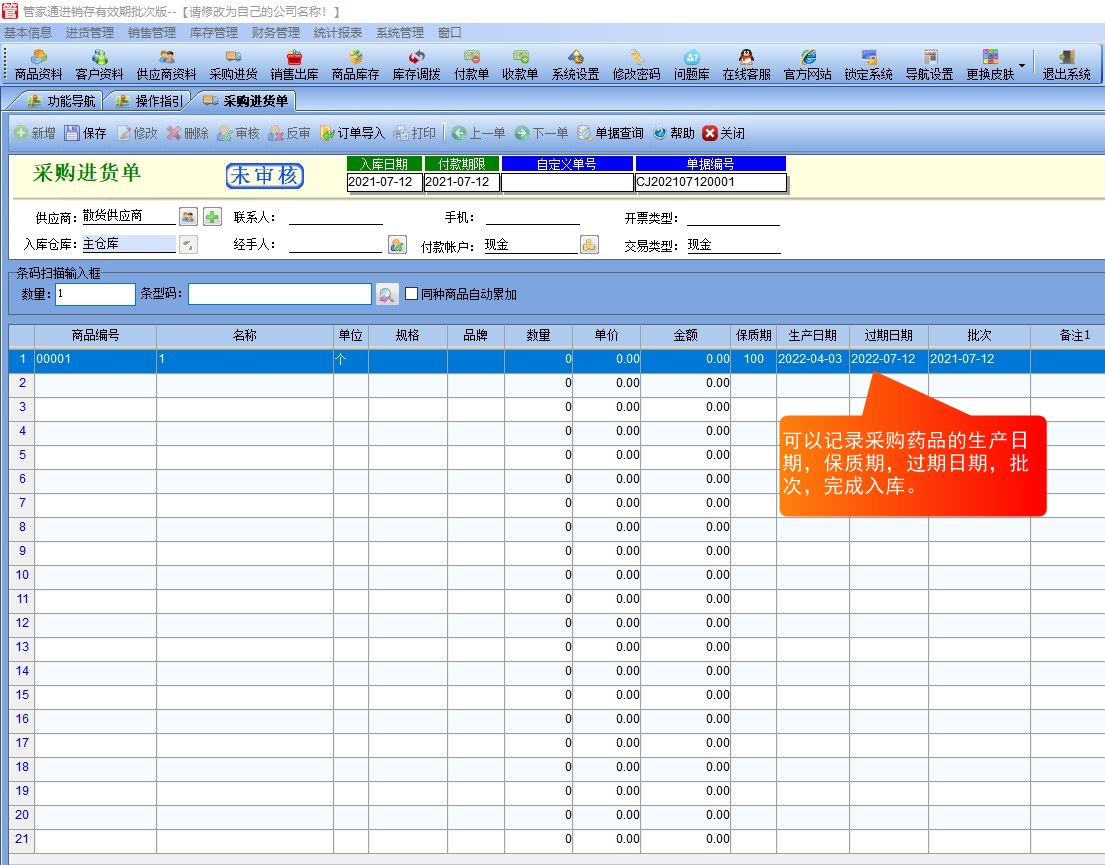
Task: Open 库存调拨 from the toolbar
Action: tap(416, 65)
